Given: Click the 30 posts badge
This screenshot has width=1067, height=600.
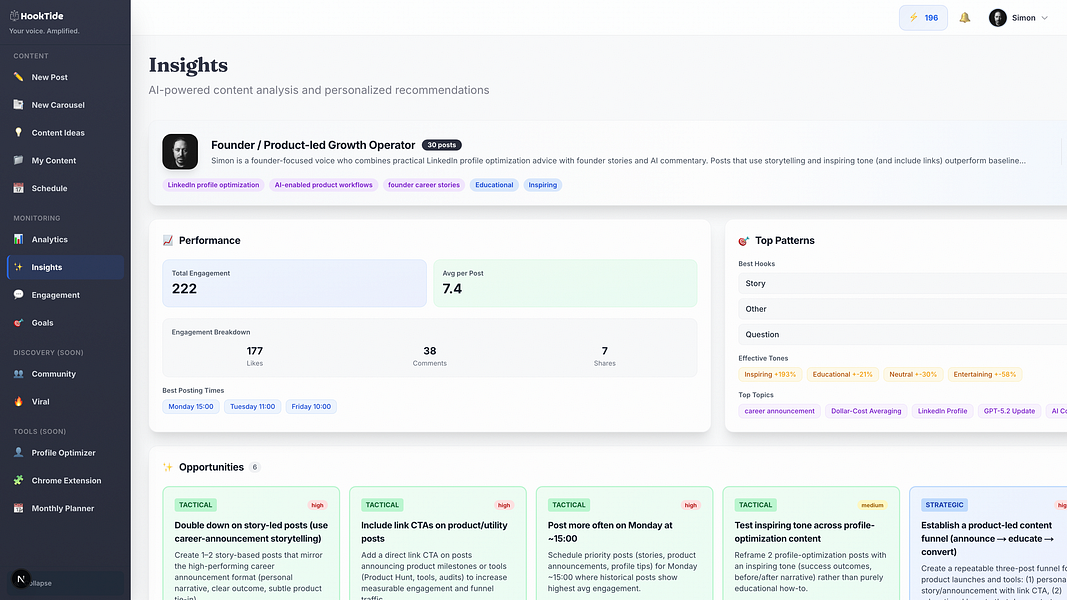Looking at the screenshot, I should pyautogui.click(x=442, y=145).
